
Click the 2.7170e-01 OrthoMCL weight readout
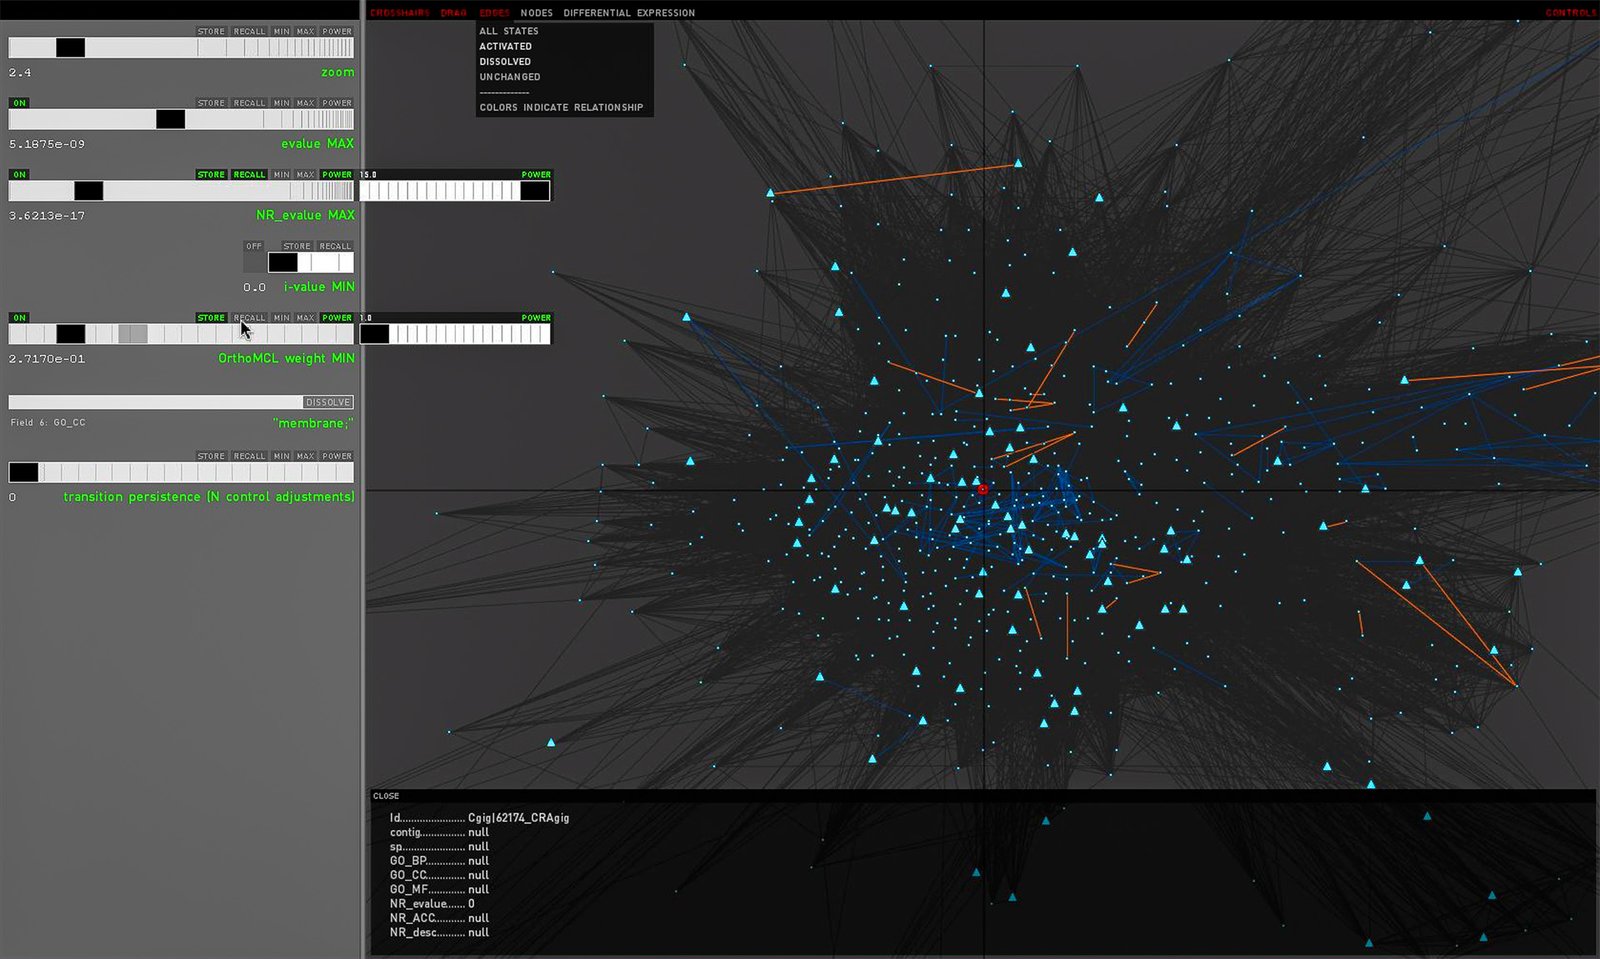(x=46, y=359)
